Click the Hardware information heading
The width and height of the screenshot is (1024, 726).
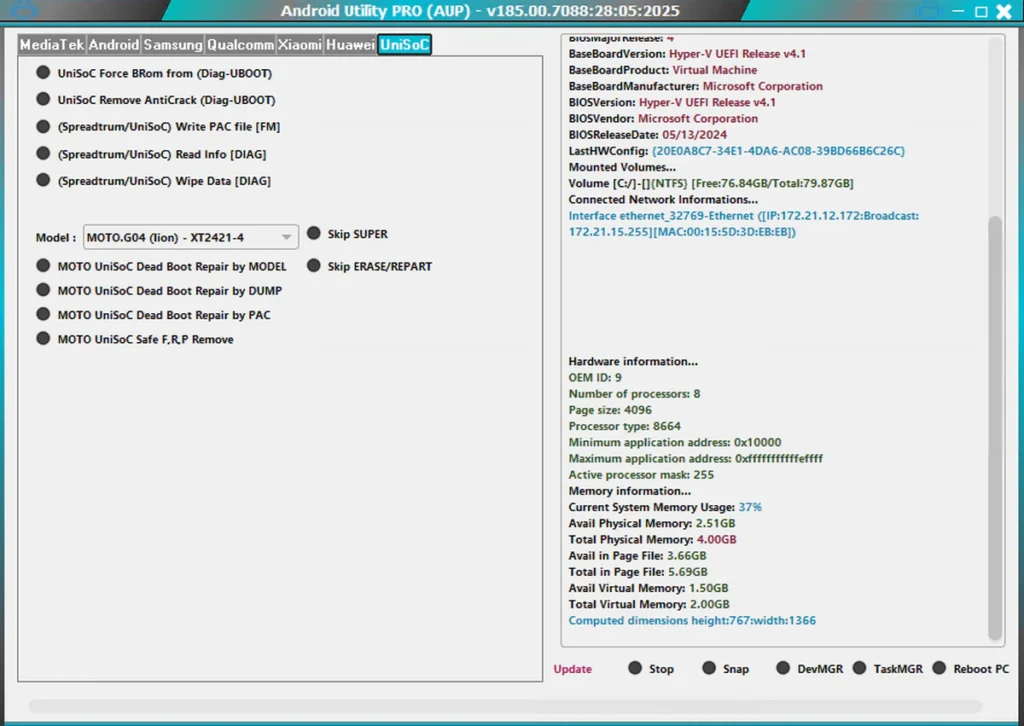[633, 361]
